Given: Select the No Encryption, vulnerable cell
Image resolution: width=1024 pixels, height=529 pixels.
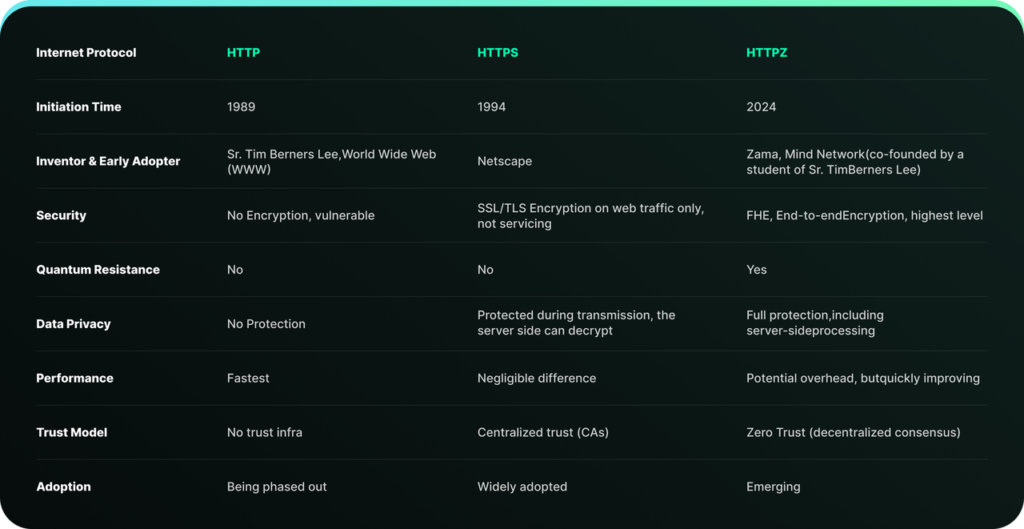Looking at the screenshot, I should click(300, 215).
